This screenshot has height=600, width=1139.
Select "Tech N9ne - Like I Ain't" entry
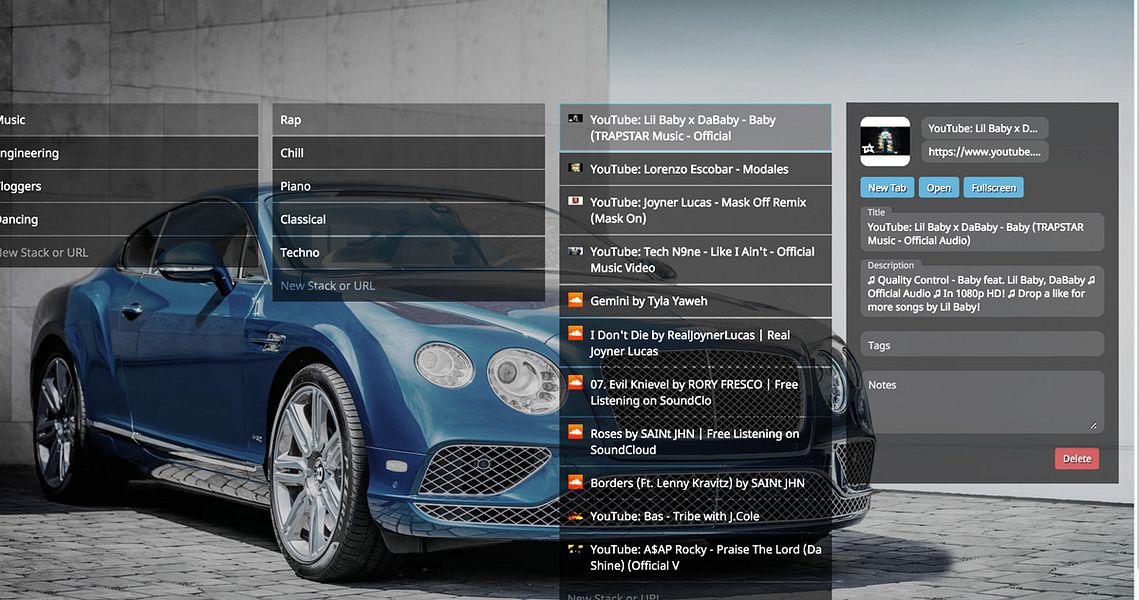tap(695, 259)
